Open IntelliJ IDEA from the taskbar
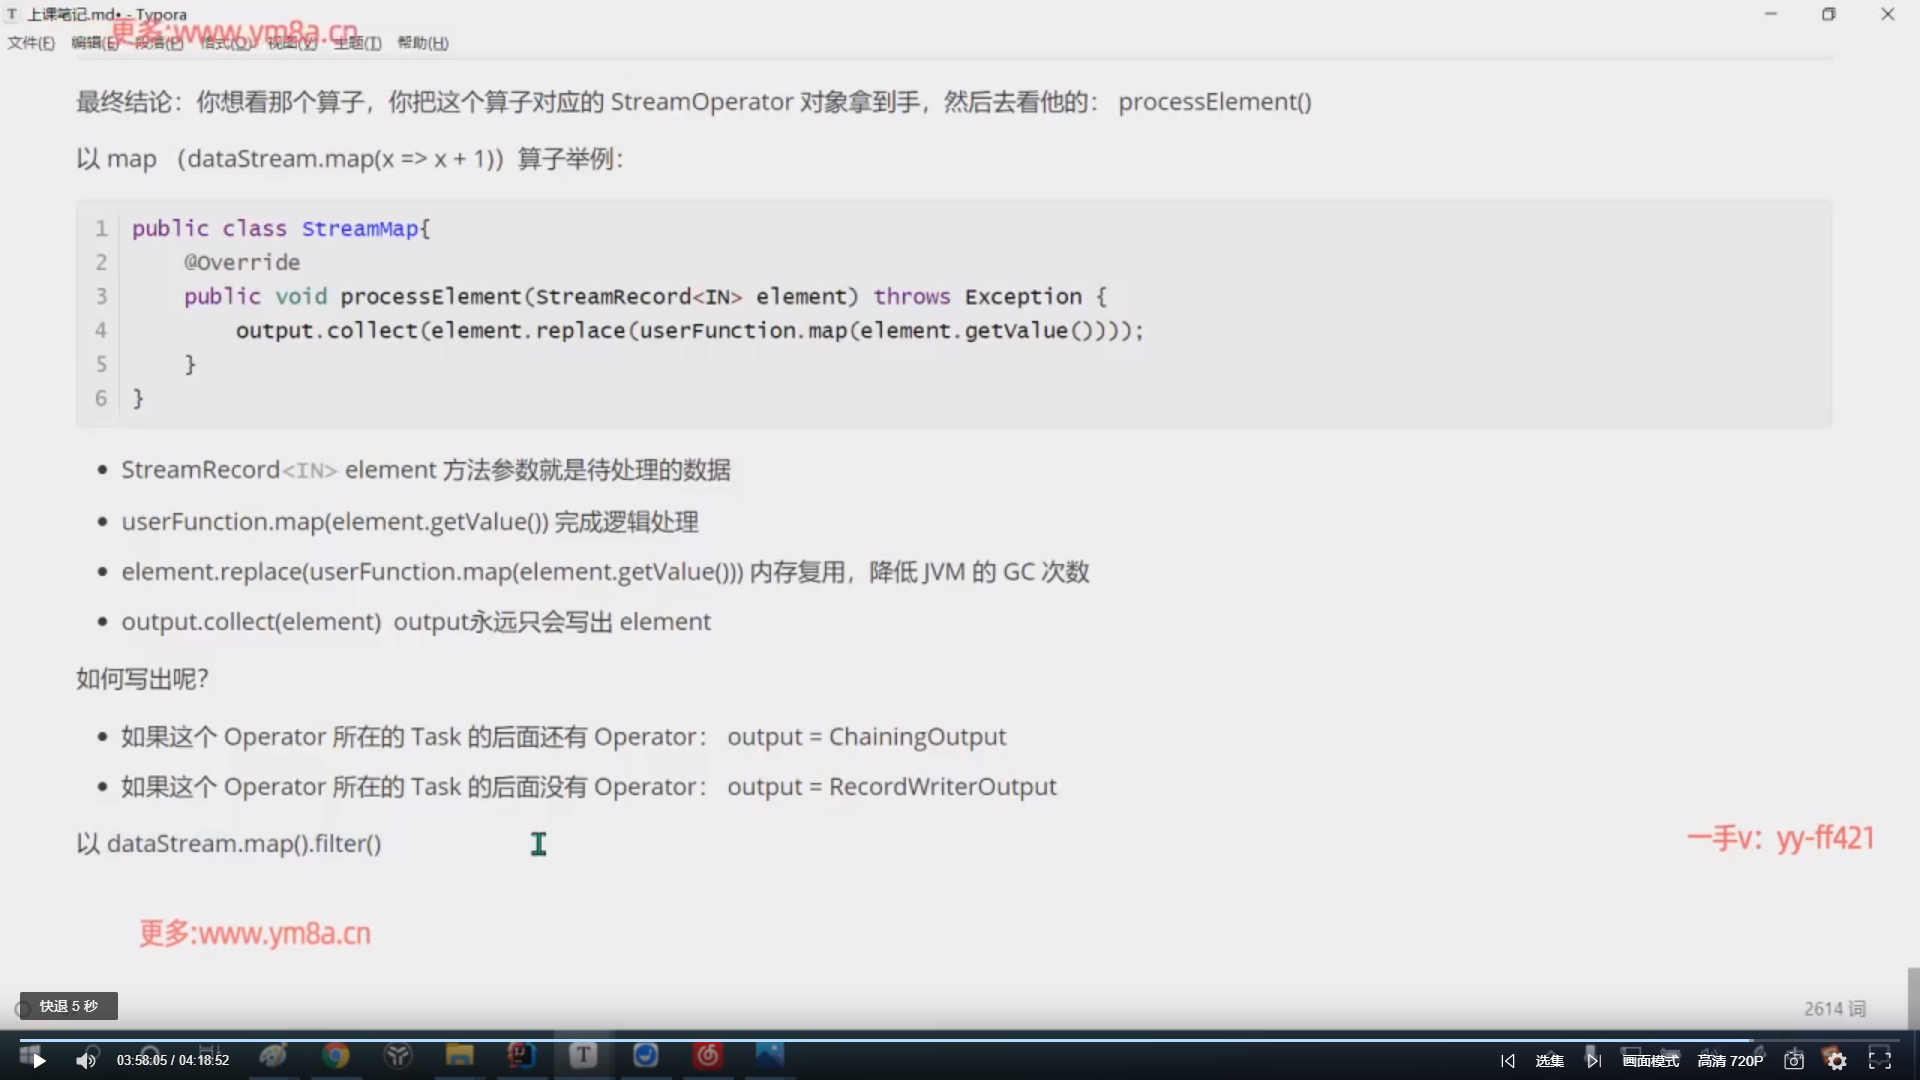The image size is (1920, 1080). (521, 1055)
